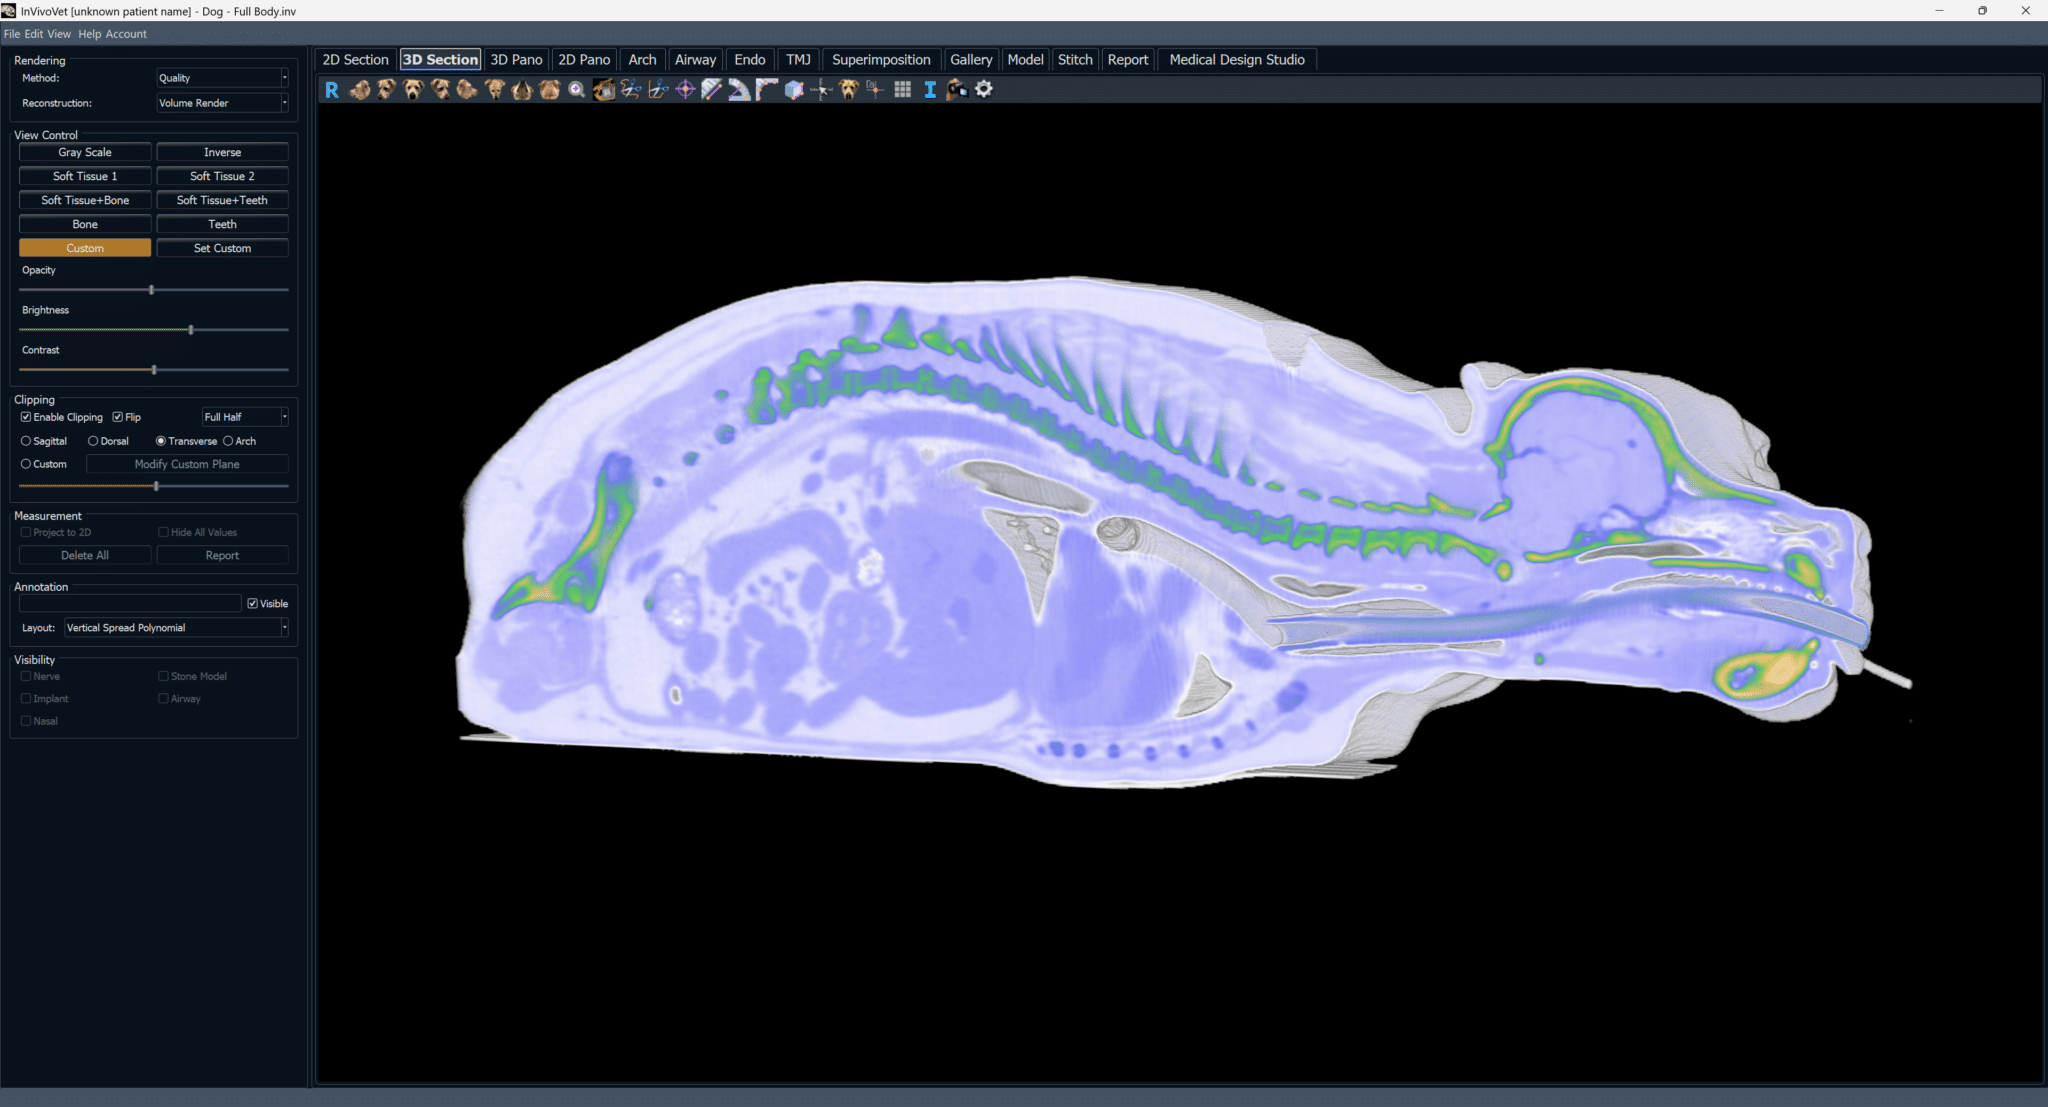Click the blue cube volume measurement icon
The width and height of the screenshot is (2048, 1107).
794,90
